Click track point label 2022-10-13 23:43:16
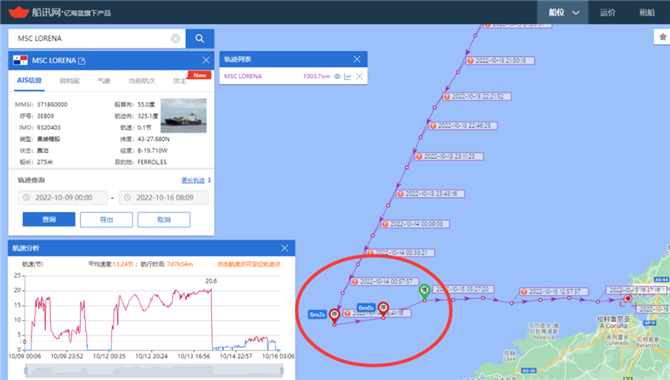This screenshot has width=670, height=380. pyautogui.click(x=431, y=194)
